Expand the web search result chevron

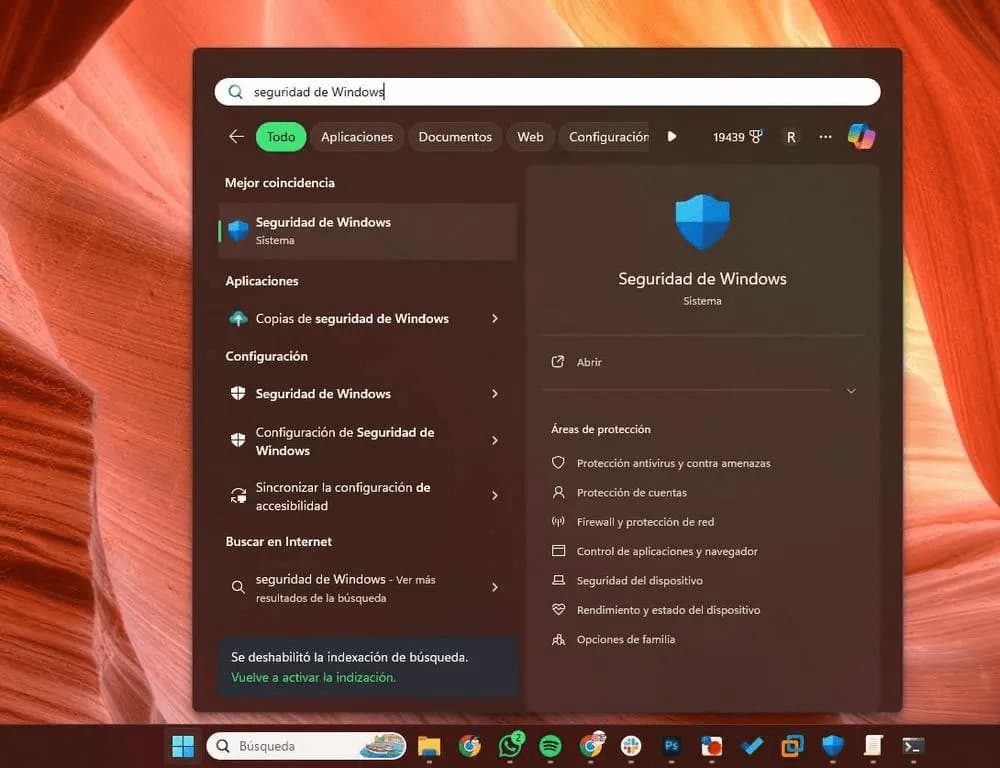(495, 587)
